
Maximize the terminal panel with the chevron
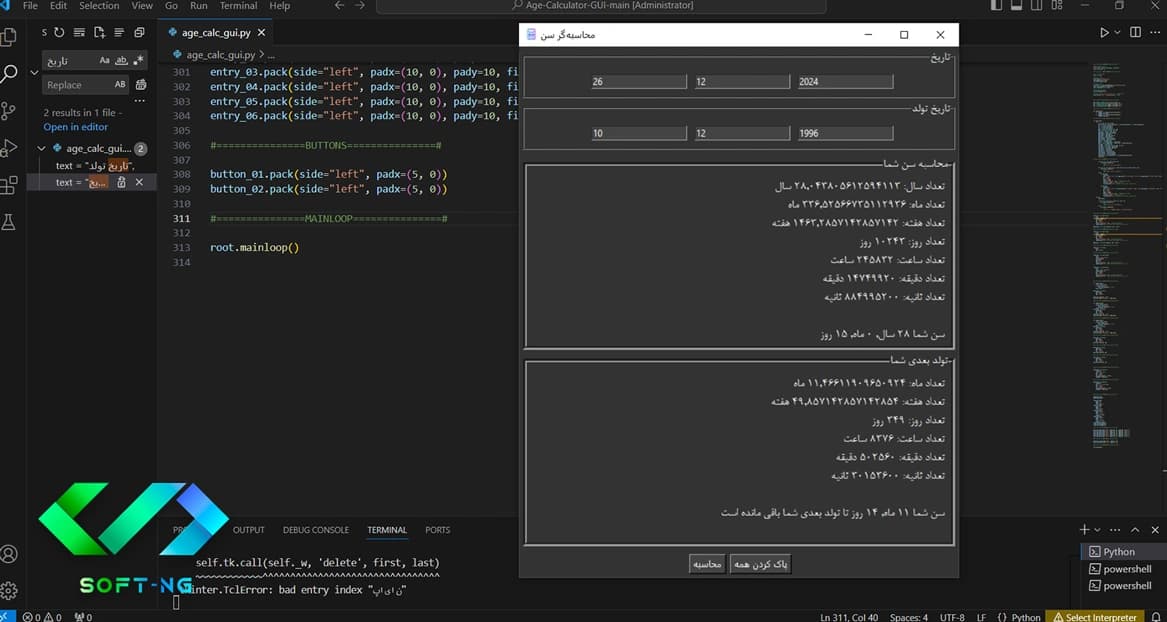coord(1135,530)
